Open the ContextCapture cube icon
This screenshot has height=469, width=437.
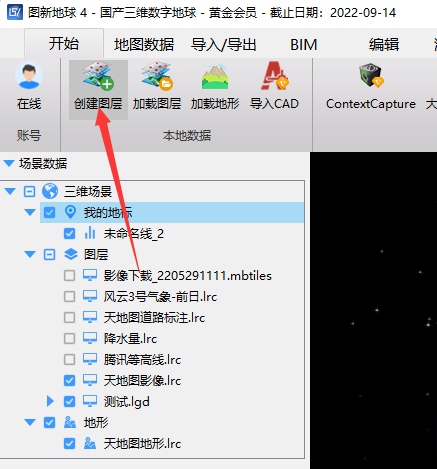pos(371,76)
